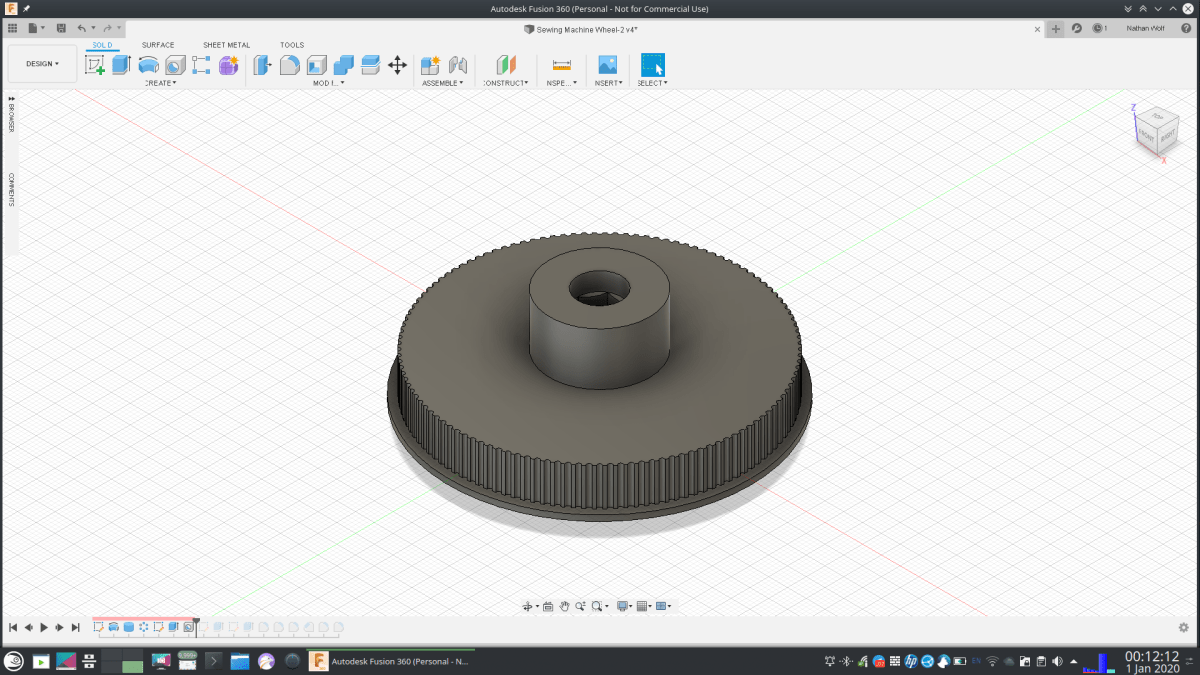Image resolution: width=1200 pixels, height=675 pixels.
Task: Open the extensions icon beside new tab
Action: (x=1077, y=29)
